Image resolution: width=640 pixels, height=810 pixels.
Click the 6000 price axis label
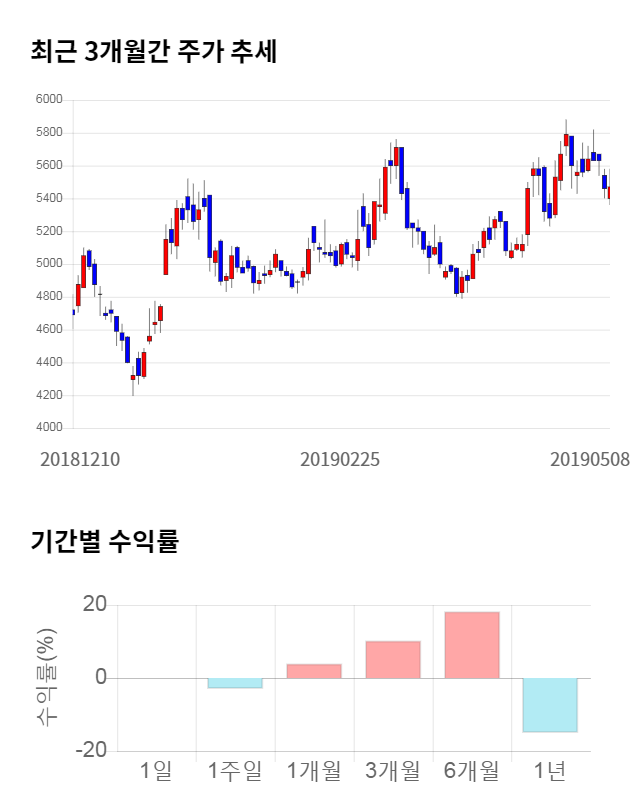(x=48, y=100)
